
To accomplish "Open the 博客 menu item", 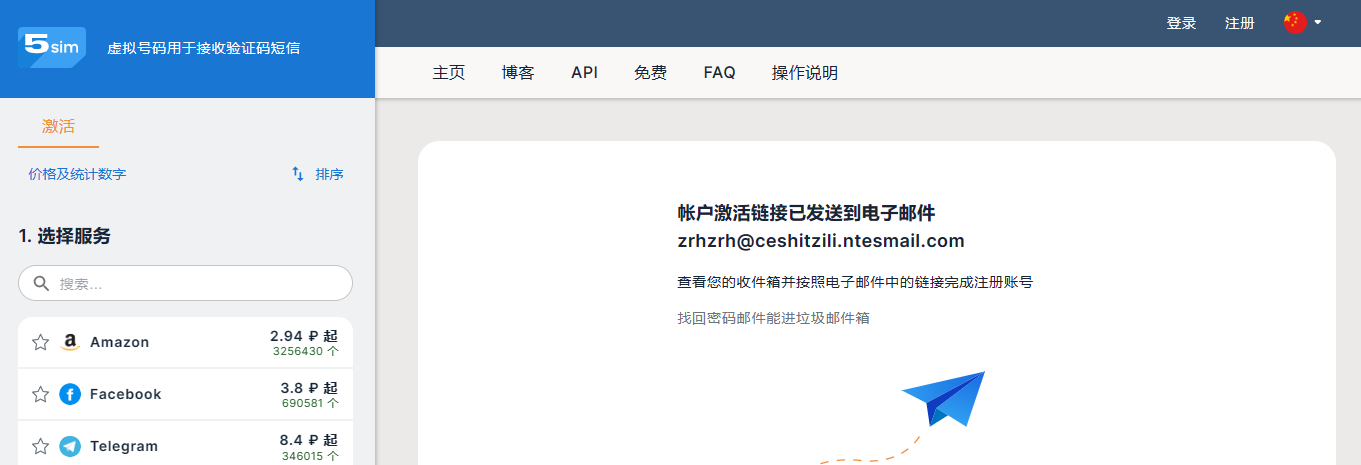I will [518, 73].
